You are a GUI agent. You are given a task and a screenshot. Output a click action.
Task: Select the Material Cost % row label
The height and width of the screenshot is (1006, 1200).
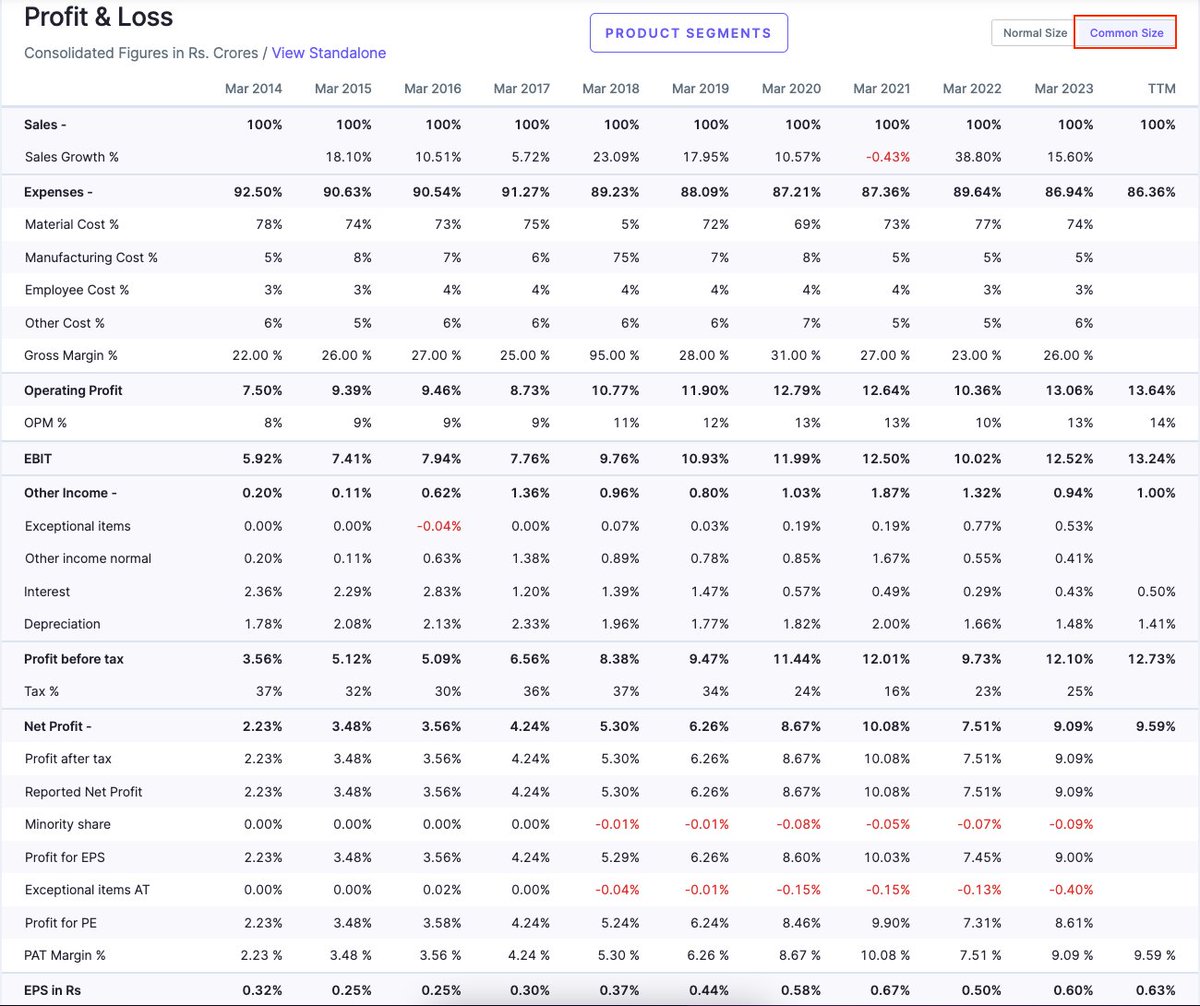pos(72,225)
